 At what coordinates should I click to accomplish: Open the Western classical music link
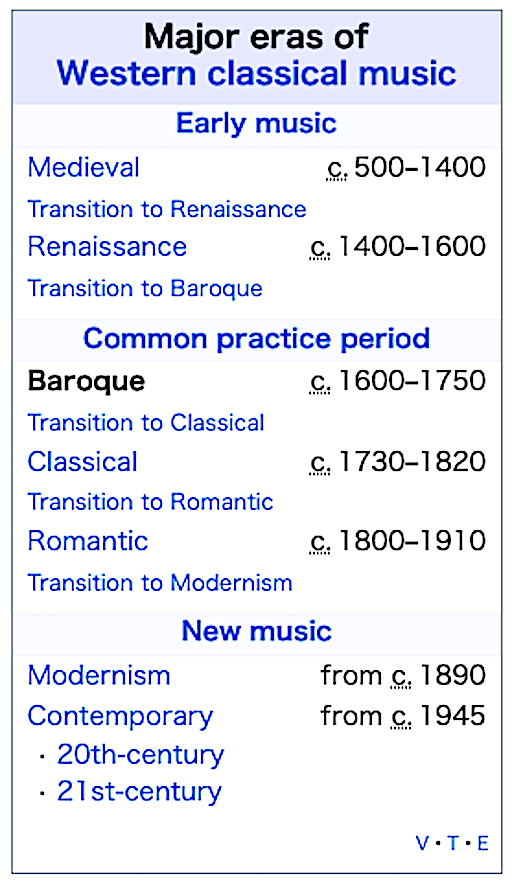click(x=256, y=74)
